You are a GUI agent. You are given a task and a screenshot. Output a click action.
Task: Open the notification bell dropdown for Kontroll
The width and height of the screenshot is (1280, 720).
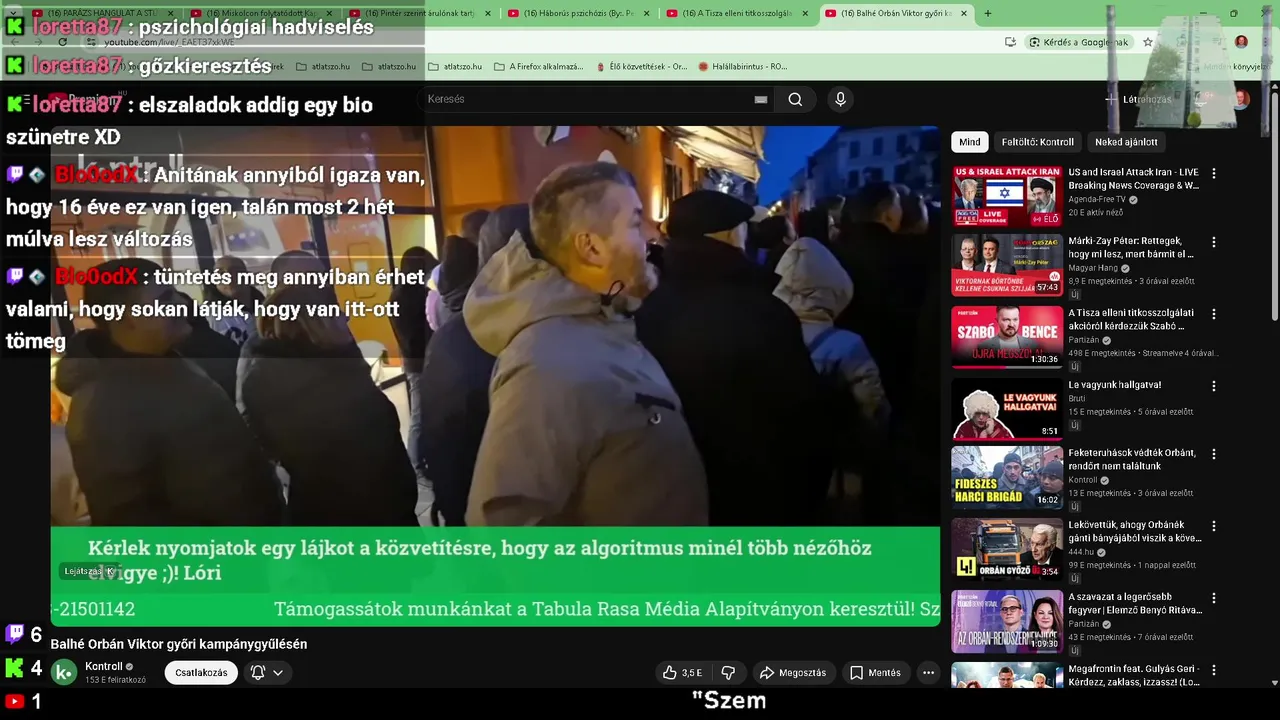(x=267, y=673)
